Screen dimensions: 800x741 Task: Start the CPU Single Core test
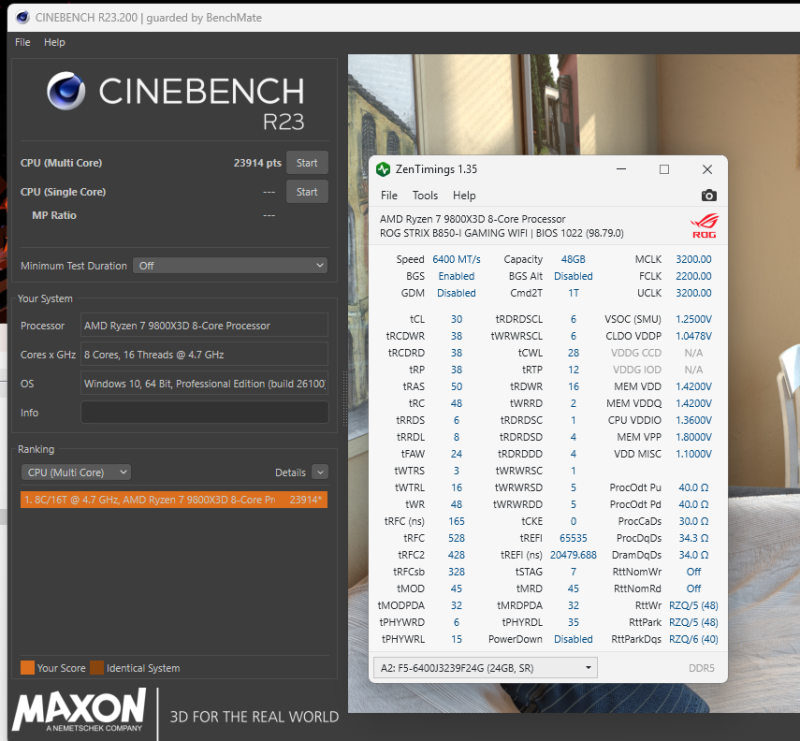[x=307, y=192]
